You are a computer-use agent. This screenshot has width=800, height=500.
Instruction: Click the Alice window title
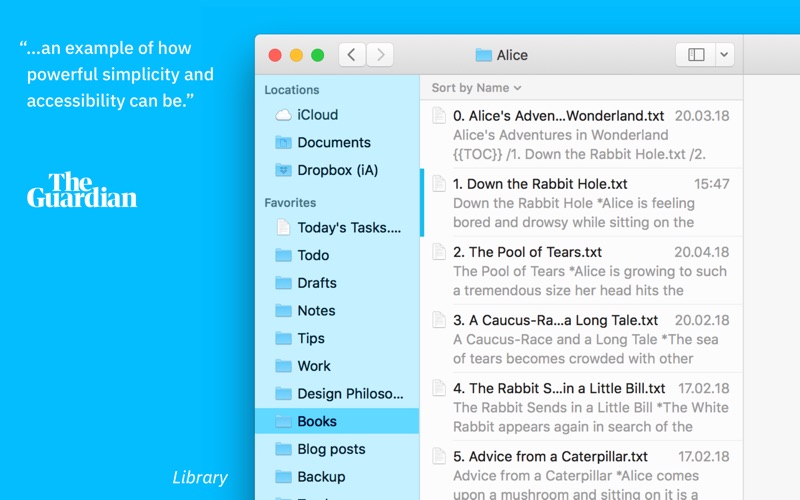pos(512,55)
